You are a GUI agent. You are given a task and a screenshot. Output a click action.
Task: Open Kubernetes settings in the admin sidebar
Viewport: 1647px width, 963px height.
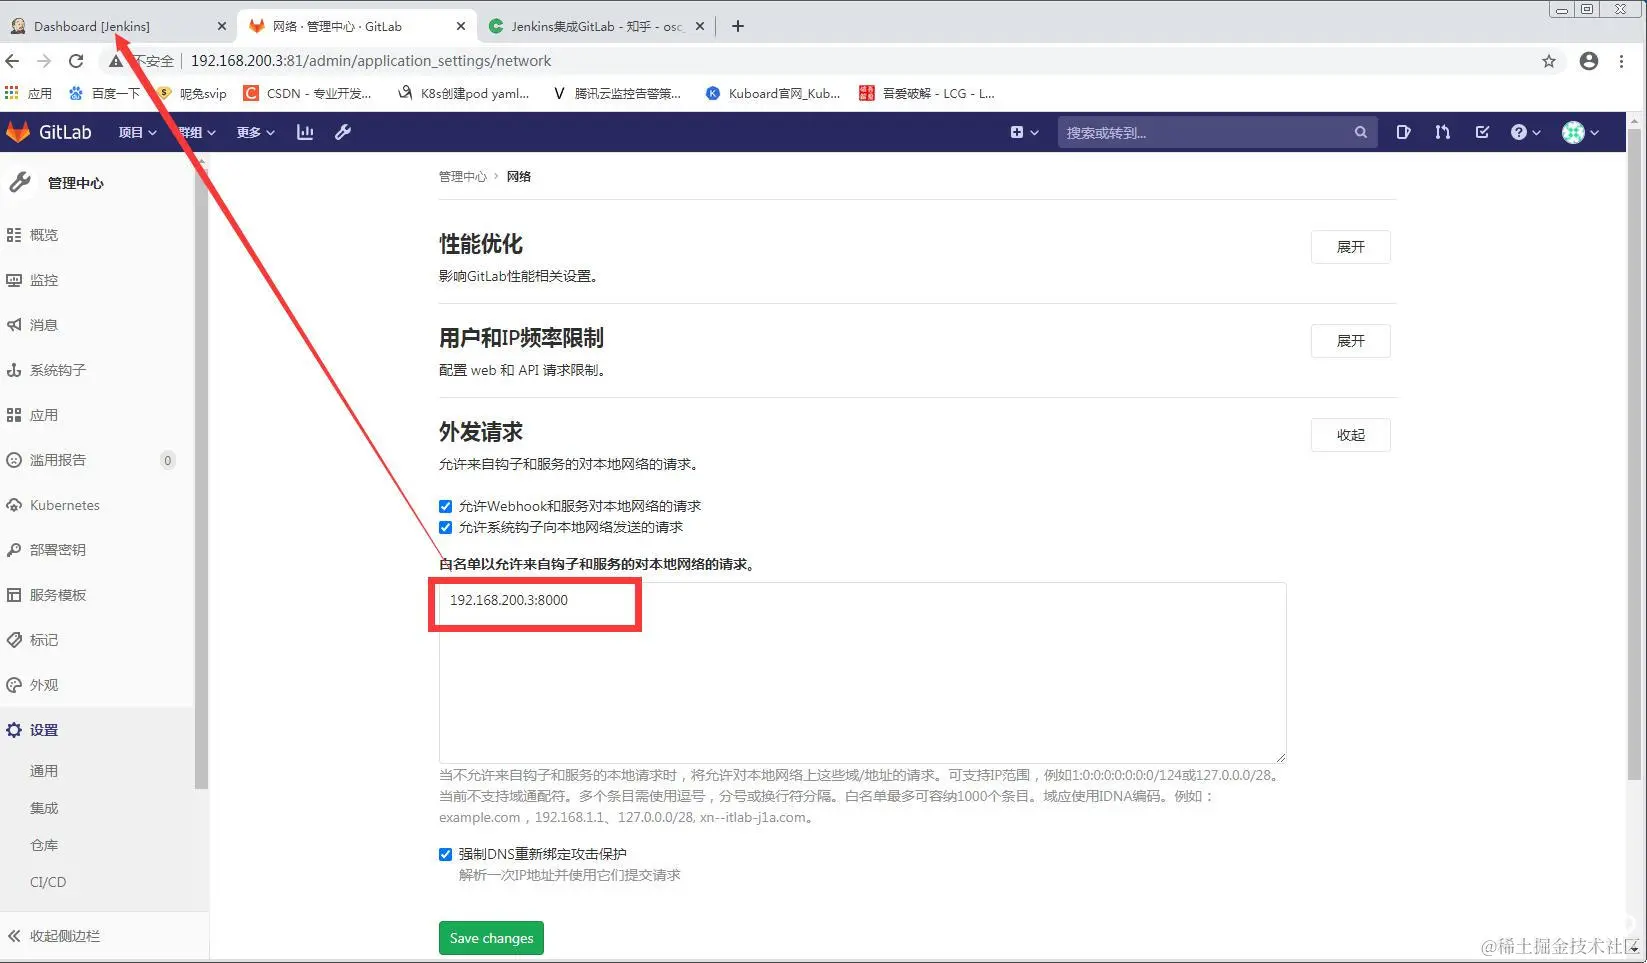(x=63, y=504)
